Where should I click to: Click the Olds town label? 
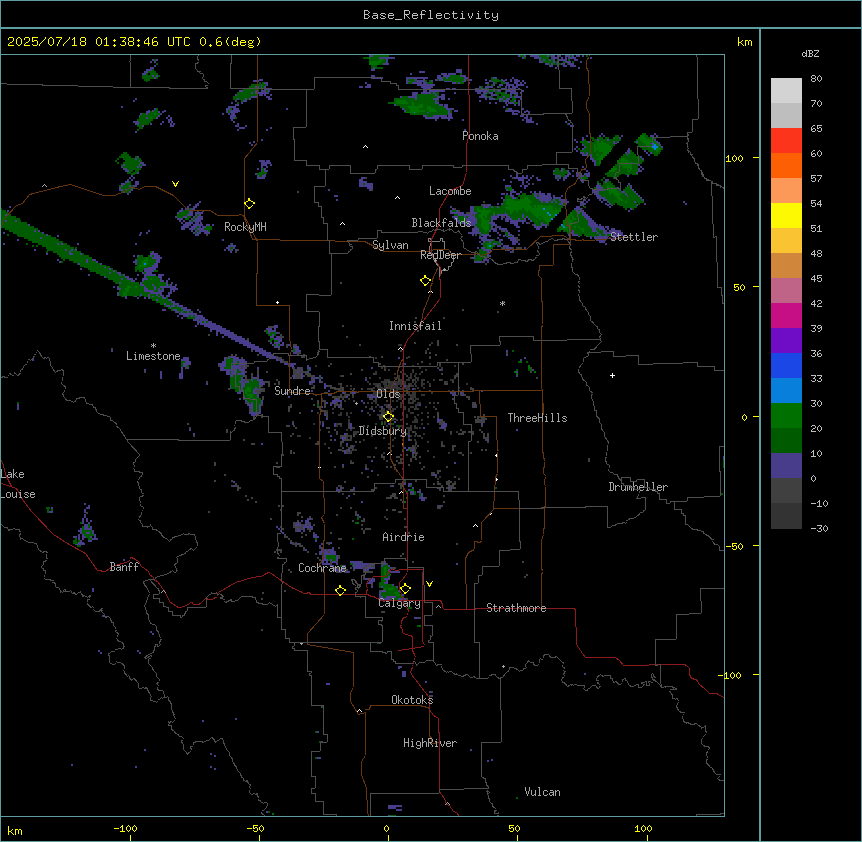[389, 394]
